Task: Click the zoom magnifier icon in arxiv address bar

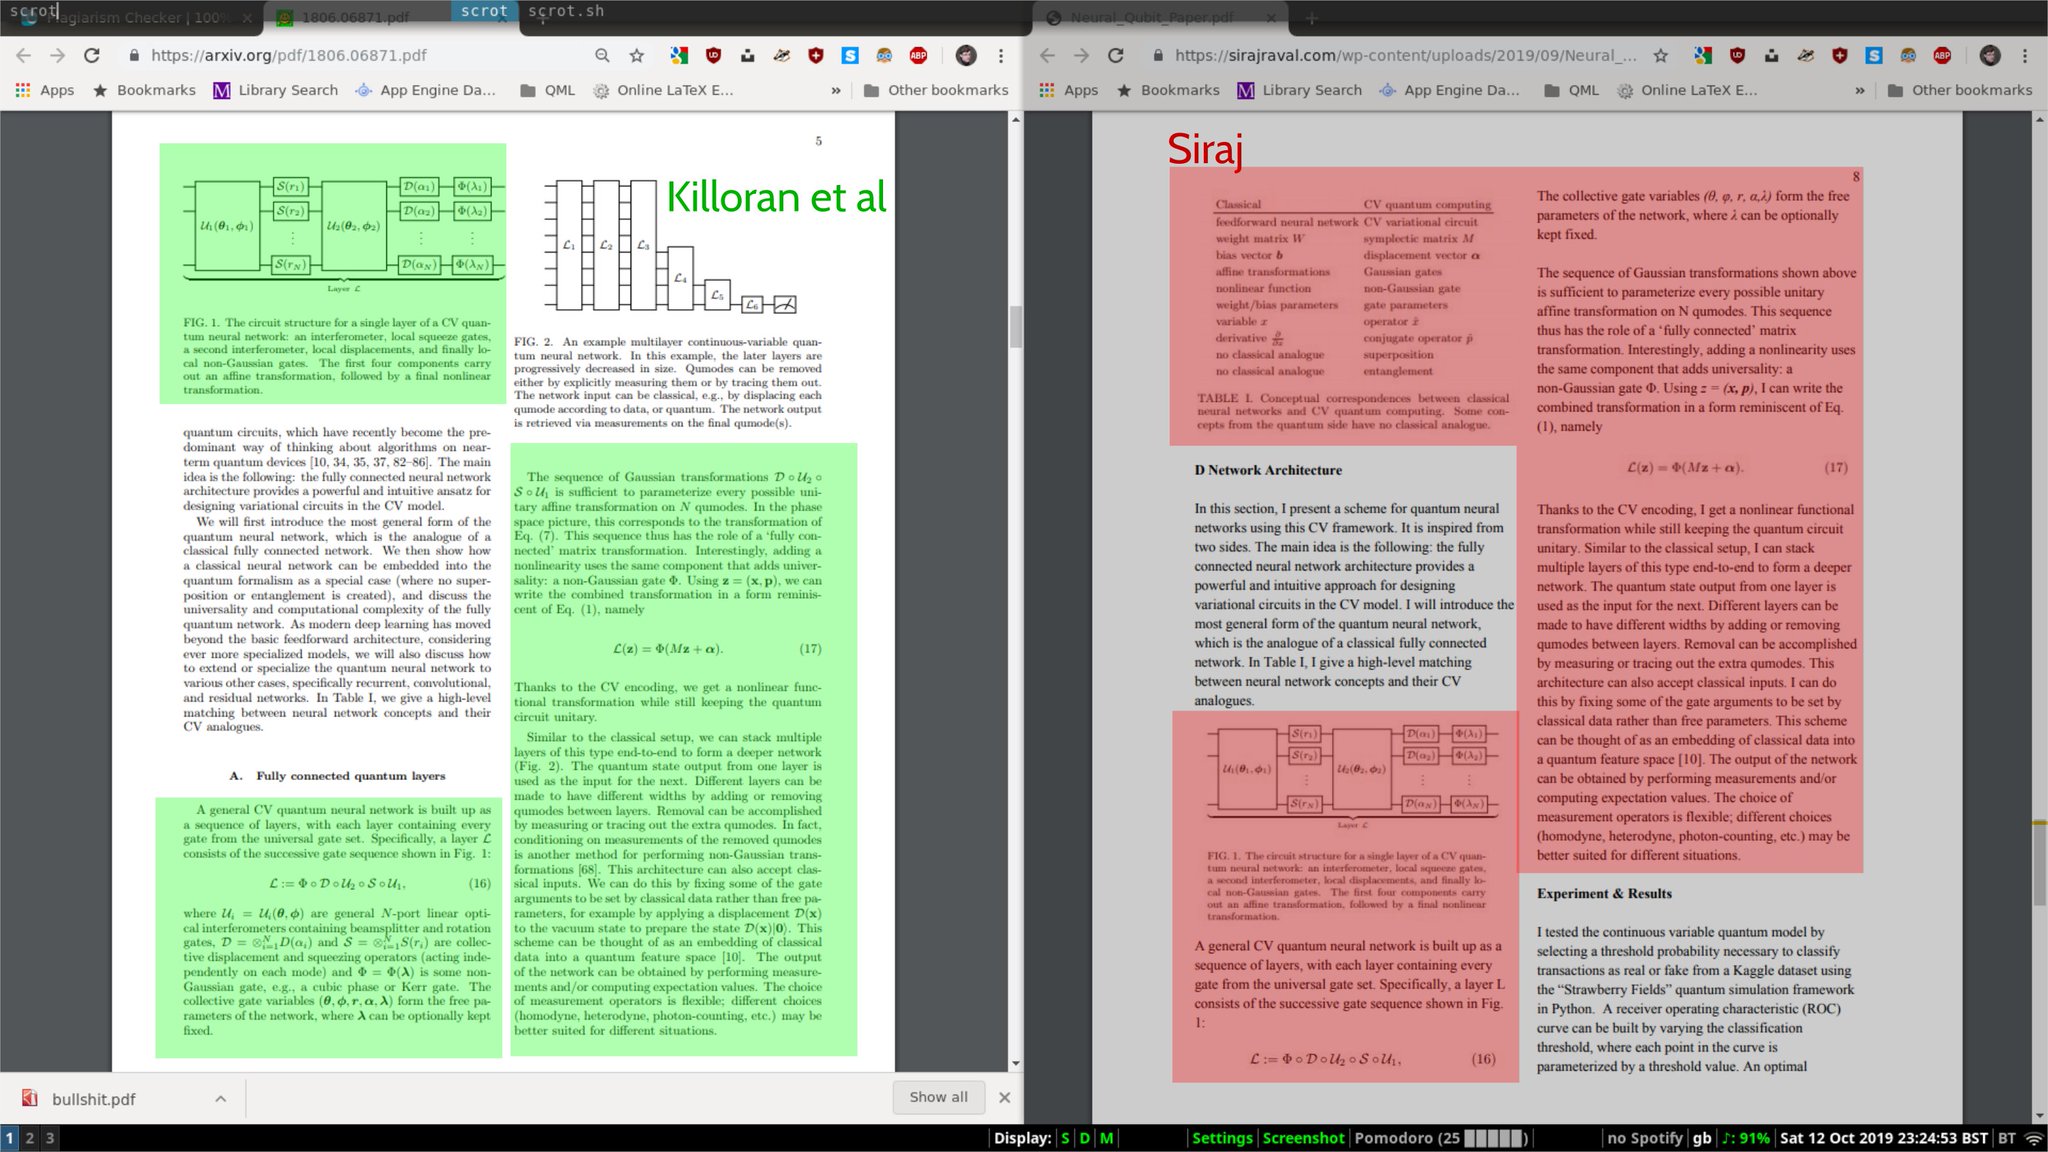Action: point(601,55)
